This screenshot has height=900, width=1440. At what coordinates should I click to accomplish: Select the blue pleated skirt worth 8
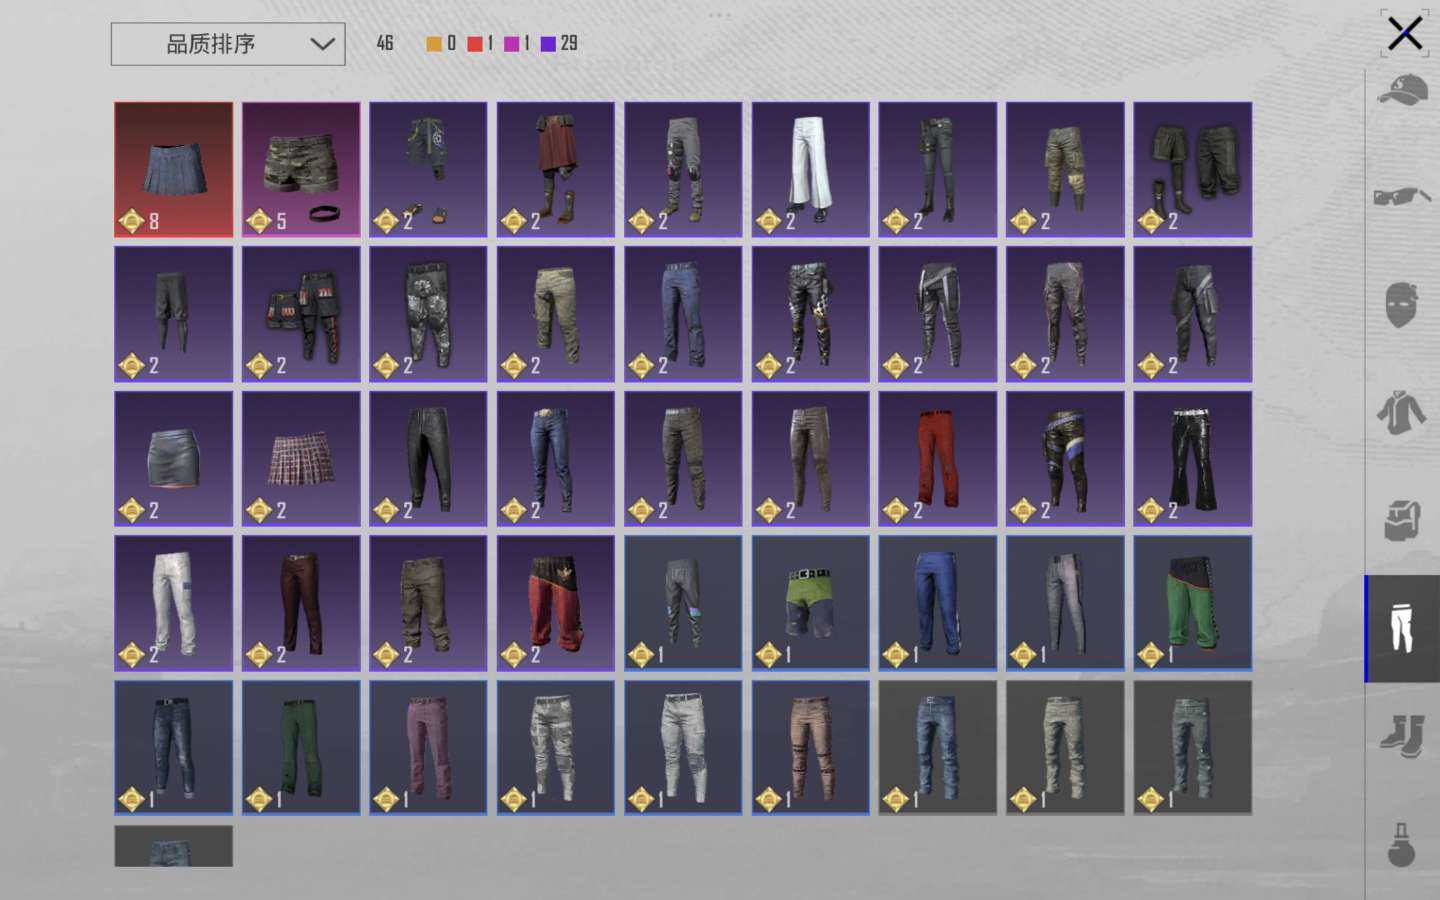[173, 169]
